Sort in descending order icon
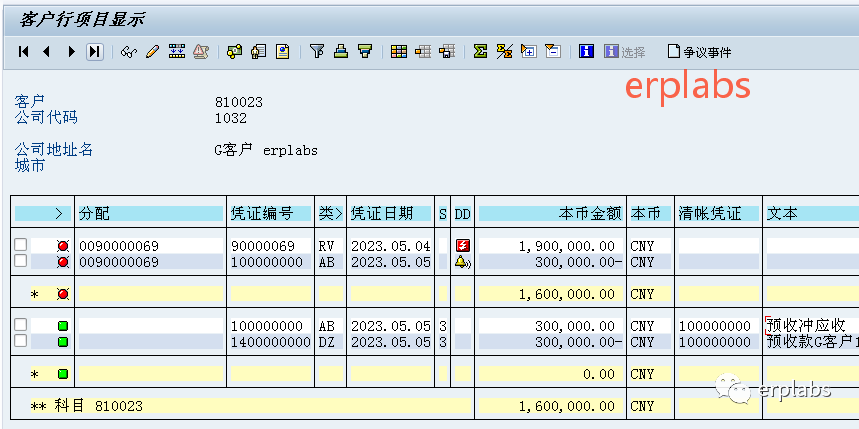 coord(365,52)
